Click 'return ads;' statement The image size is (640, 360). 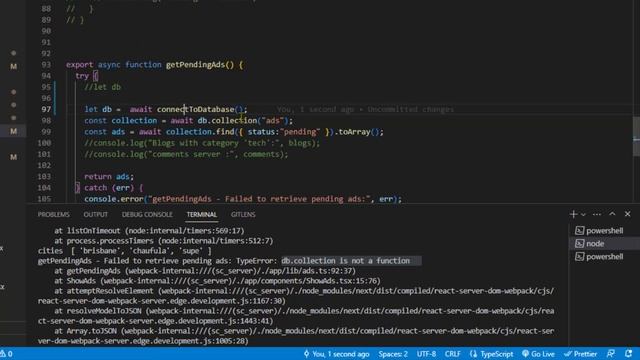coord(109,177)
